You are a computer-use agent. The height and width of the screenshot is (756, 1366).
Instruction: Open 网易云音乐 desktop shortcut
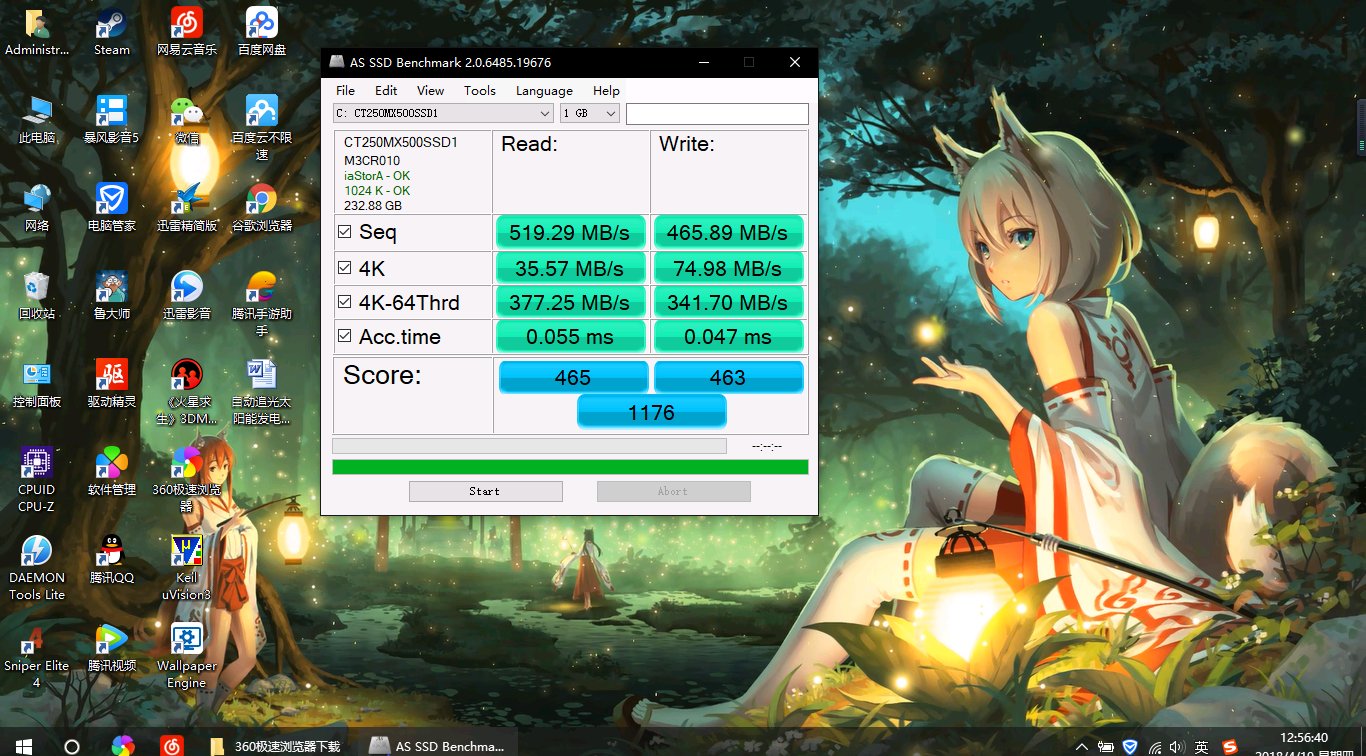186,31
